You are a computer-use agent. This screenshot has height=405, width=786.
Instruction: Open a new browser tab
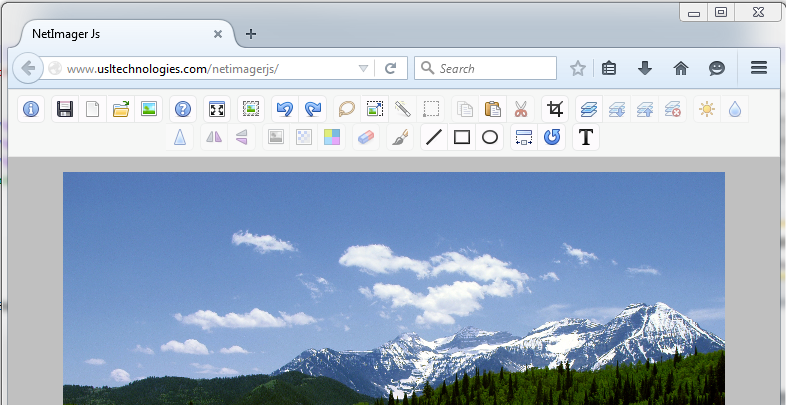251,34
